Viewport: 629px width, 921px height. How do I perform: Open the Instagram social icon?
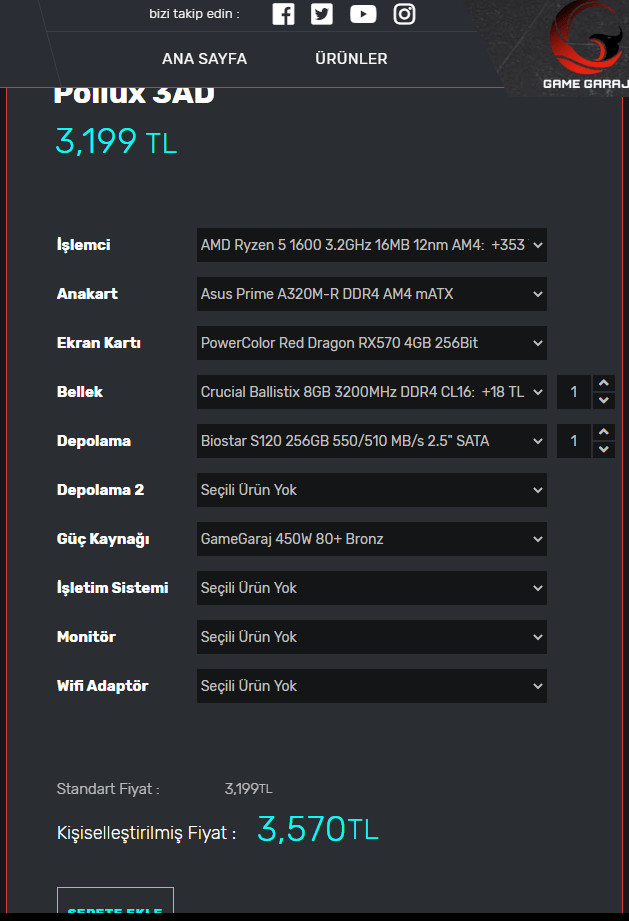point(404,14)
